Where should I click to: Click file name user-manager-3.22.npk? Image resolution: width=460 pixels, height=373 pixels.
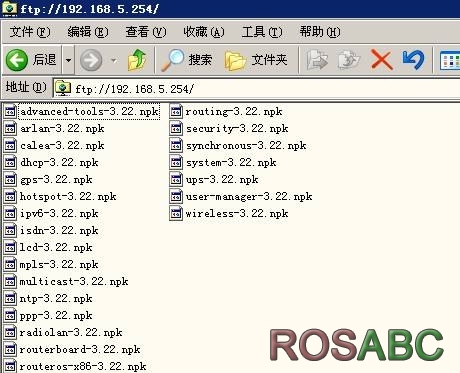coord(249,196)
